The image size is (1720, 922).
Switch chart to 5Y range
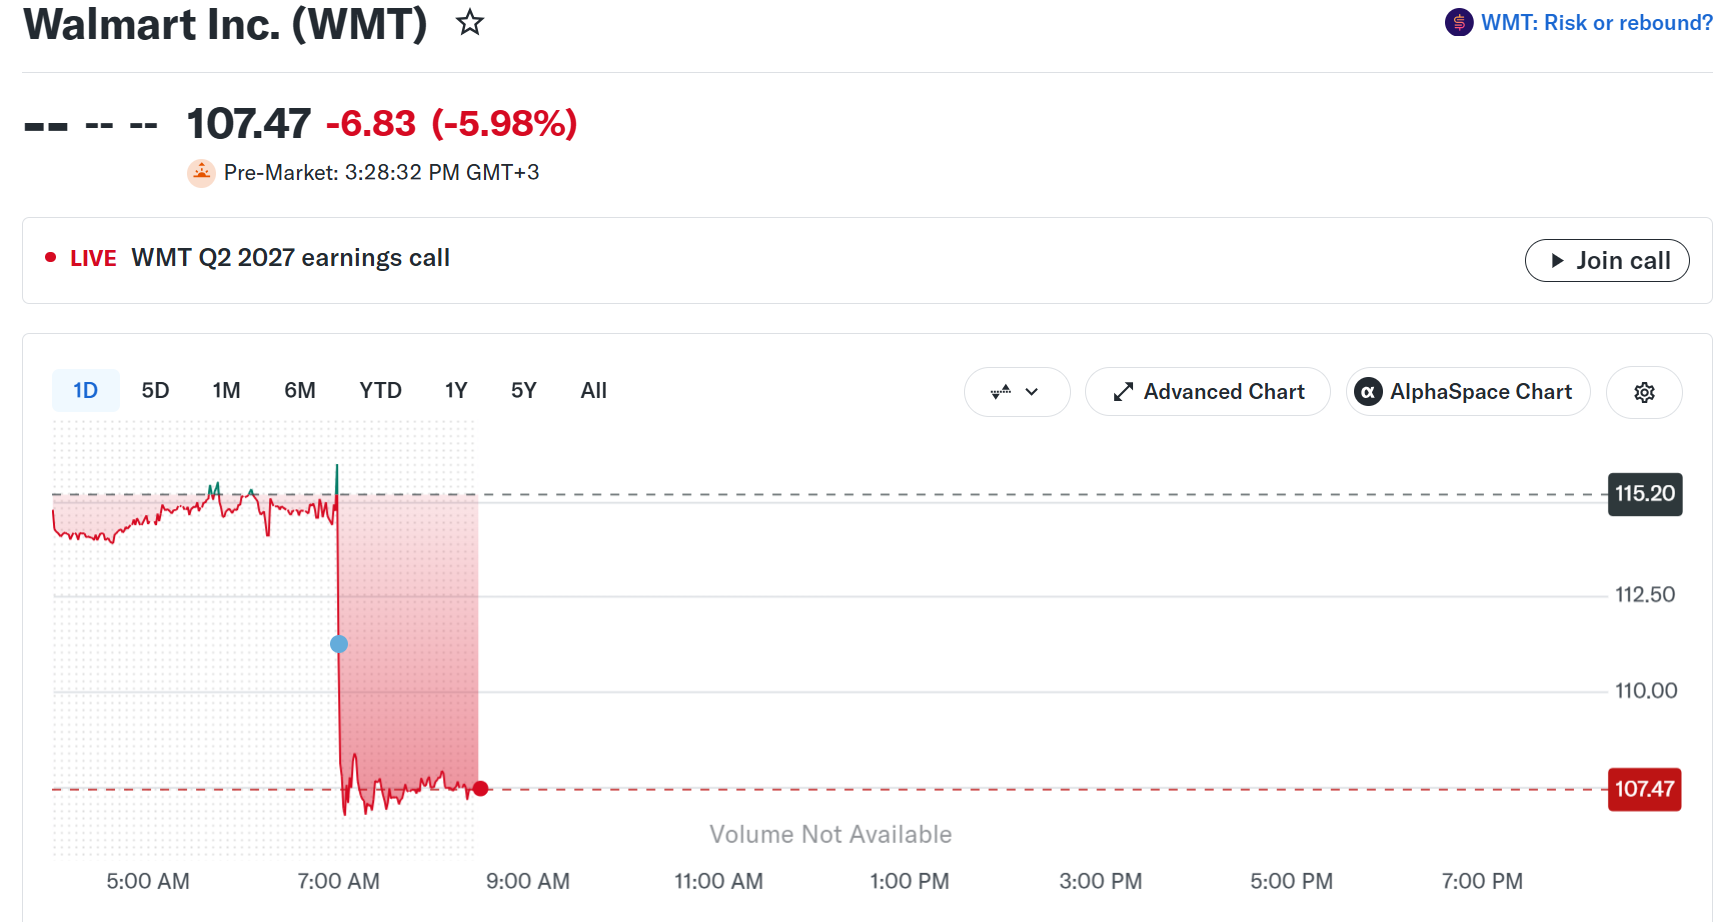point(524,390)
